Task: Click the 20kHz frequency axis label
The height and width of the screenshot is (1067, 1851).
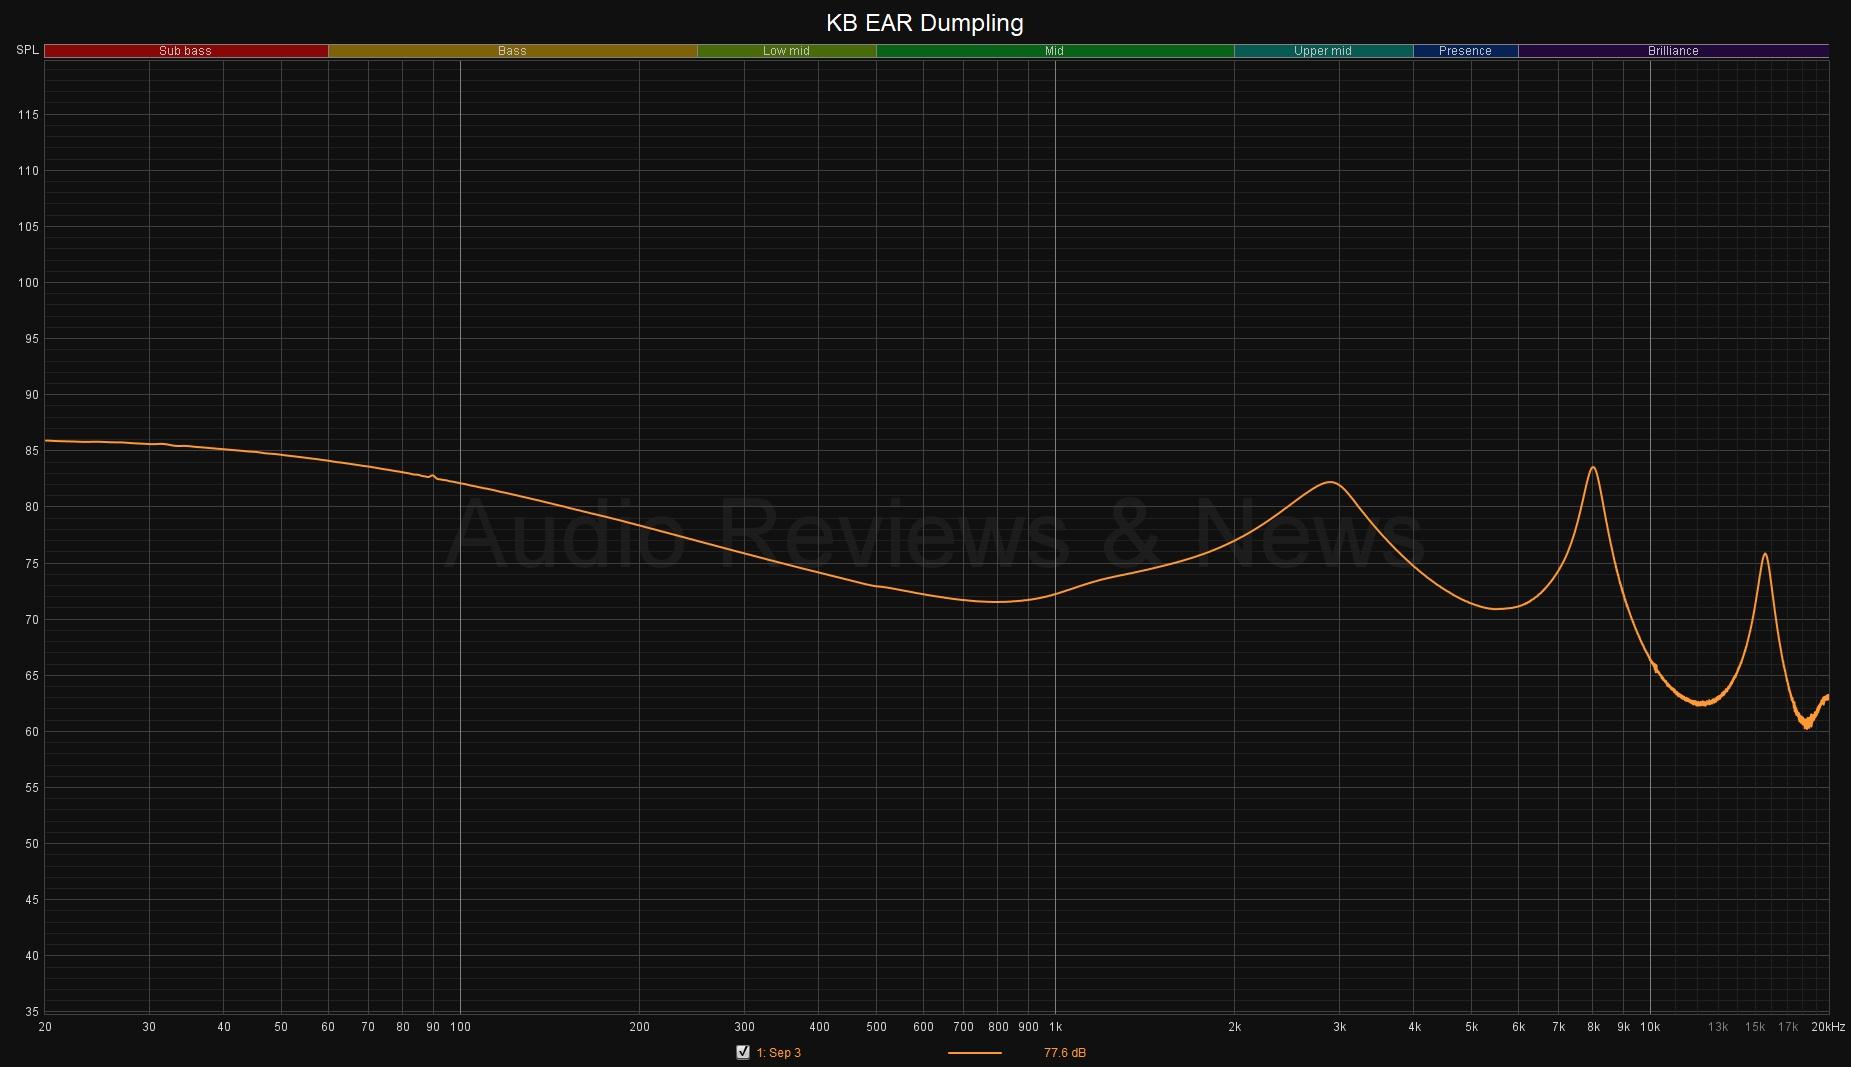Action: 1827,1027
